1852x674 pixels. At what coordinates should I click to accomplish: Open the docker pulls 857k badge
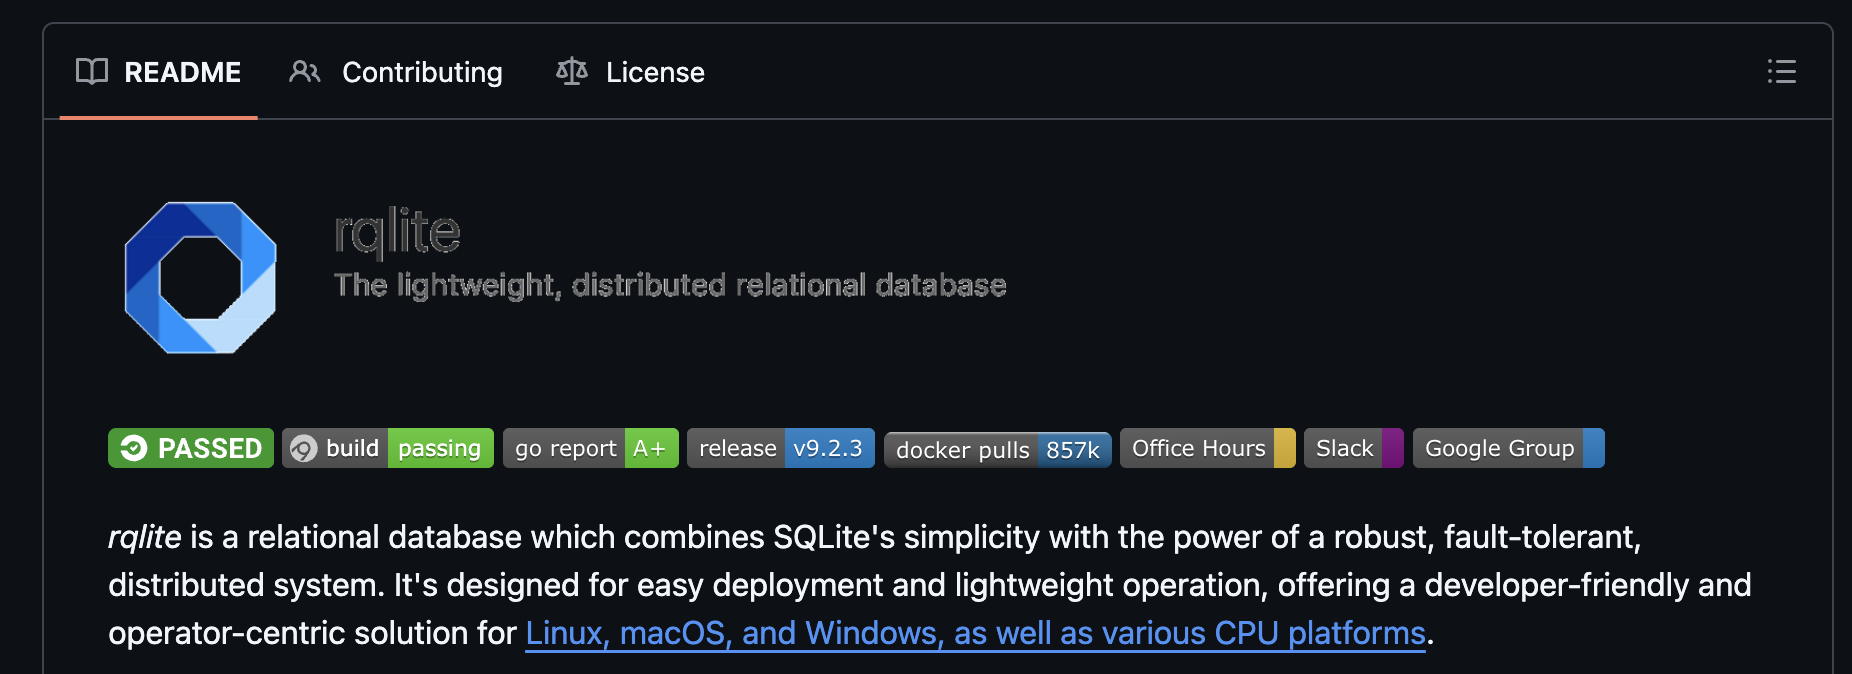click(998, 449)
